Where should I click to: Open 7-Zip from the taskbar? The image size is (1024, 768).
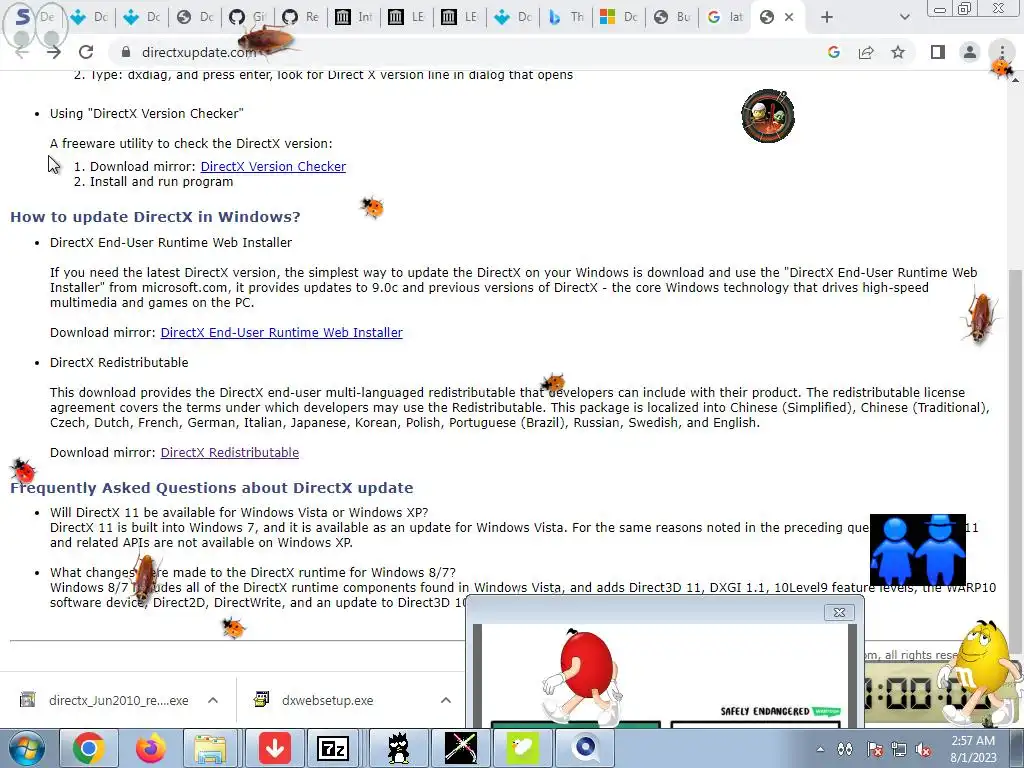coord(333,748)
